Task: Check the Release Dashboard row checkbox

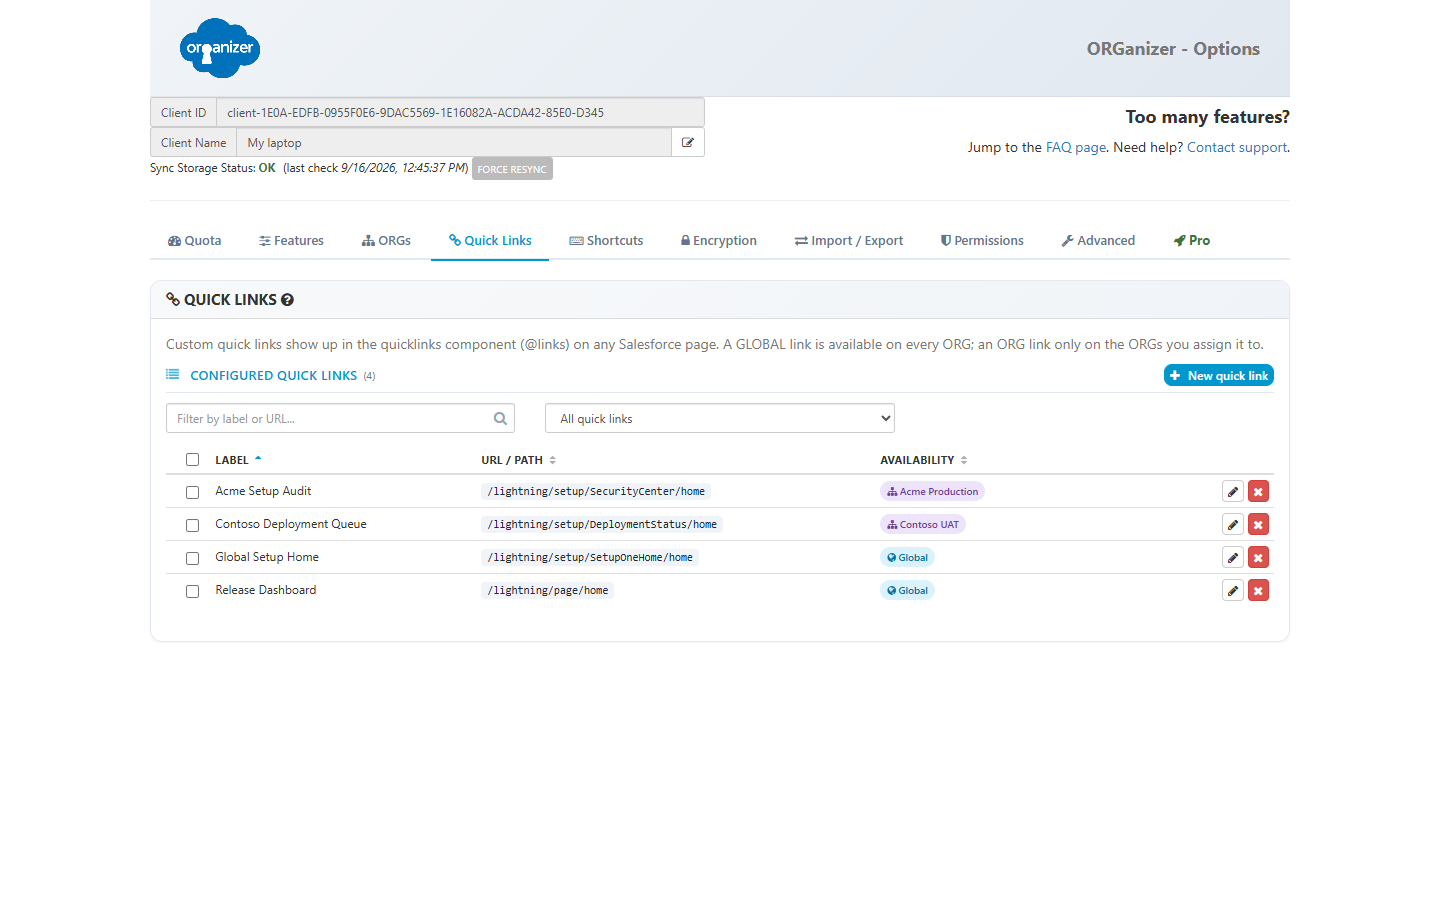Action: coord(192,591)
